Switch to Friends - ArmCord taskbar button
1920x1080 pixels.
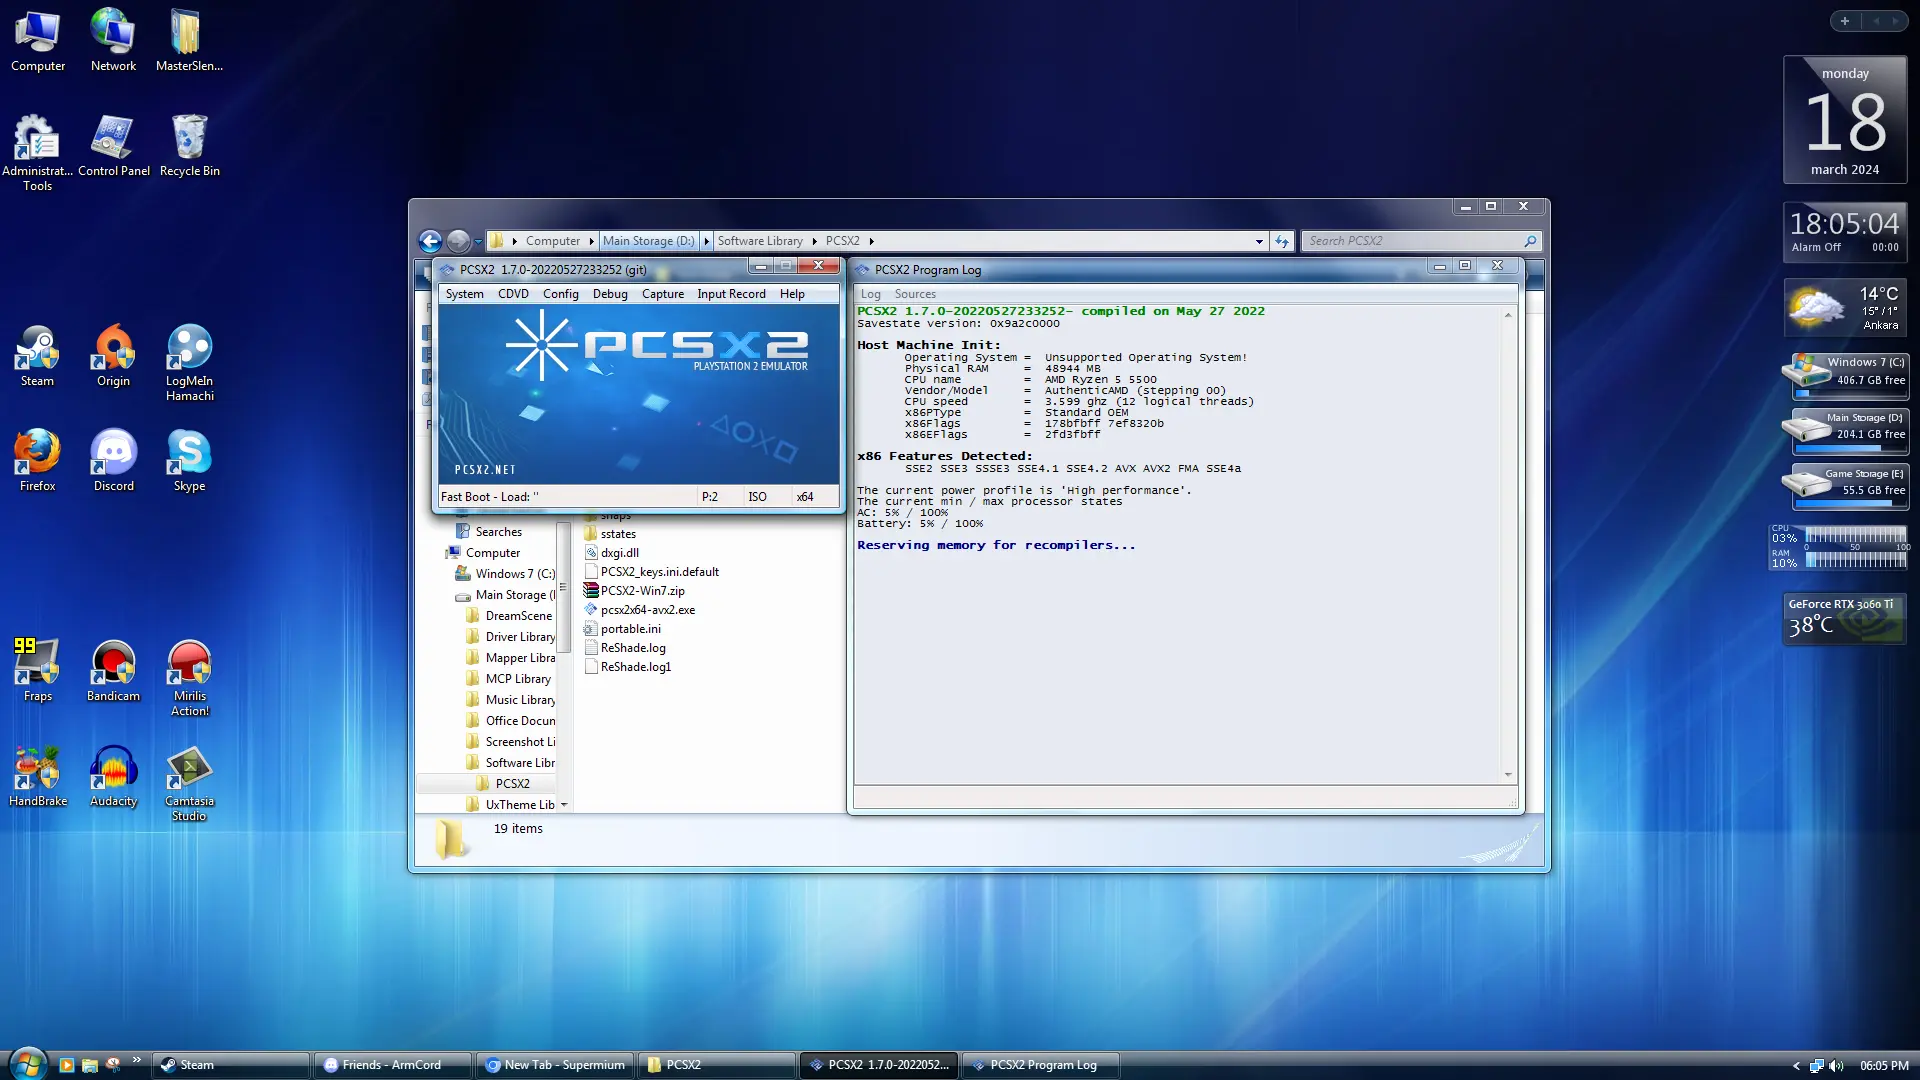[393, 1065]
